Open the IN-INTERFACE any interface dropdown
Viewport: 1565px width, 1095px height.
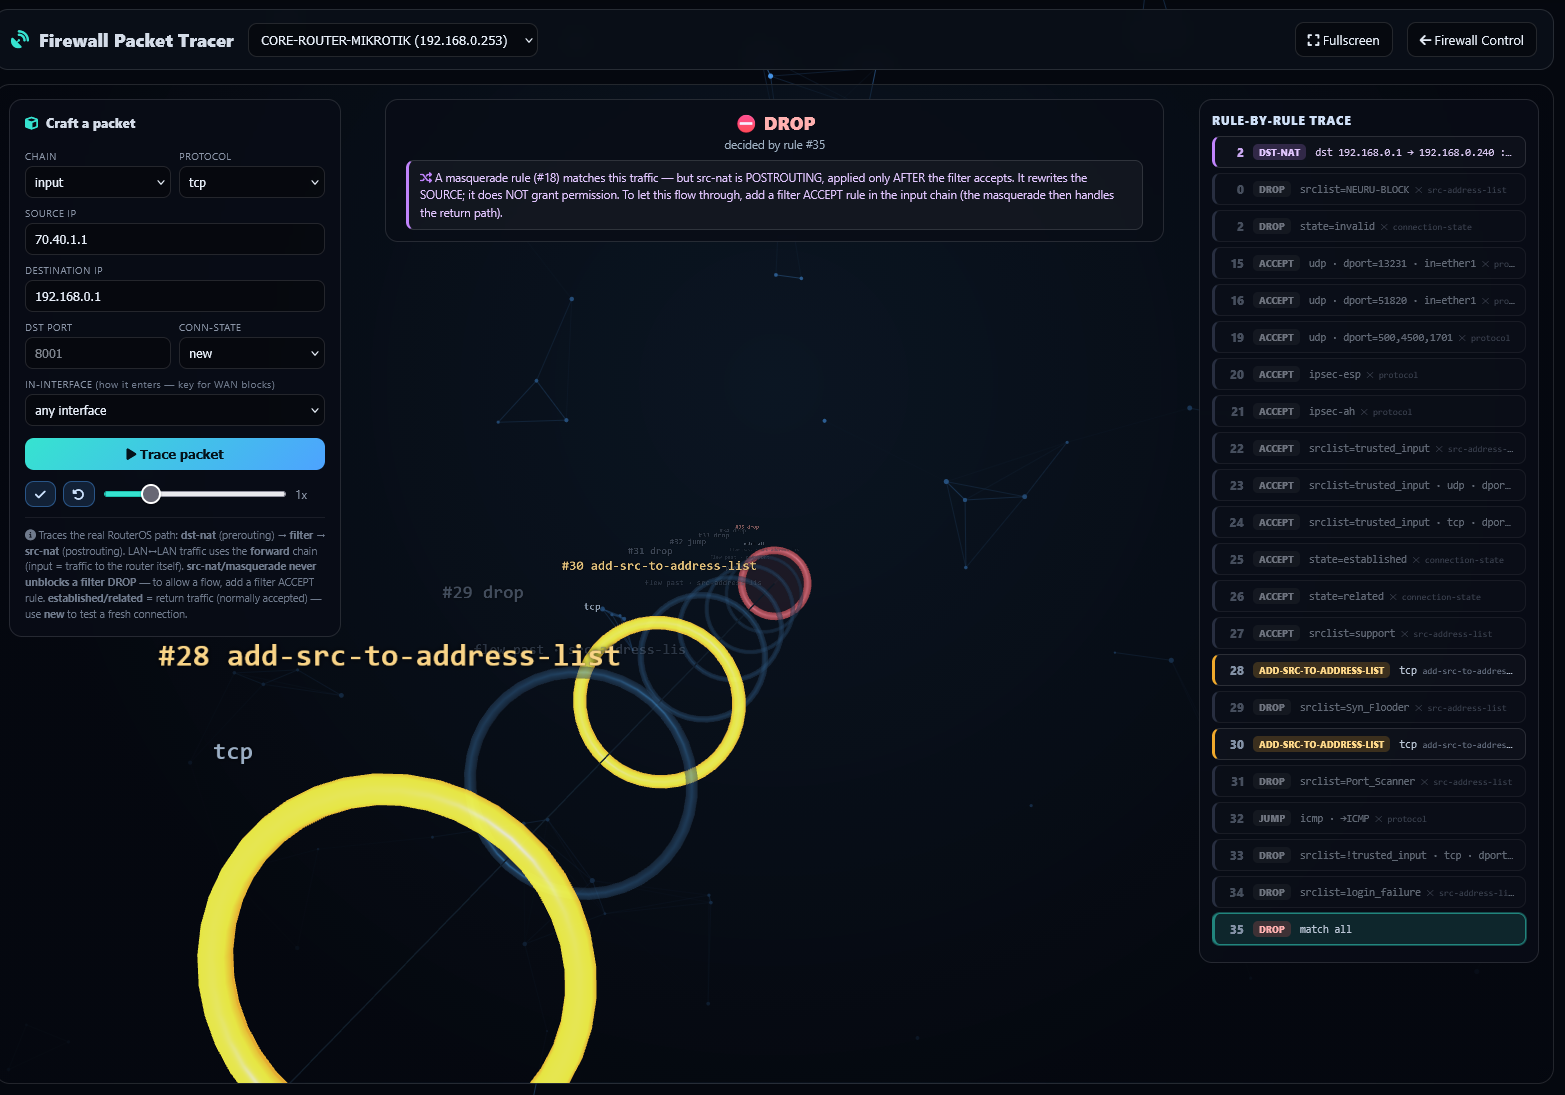coord(175,410)
